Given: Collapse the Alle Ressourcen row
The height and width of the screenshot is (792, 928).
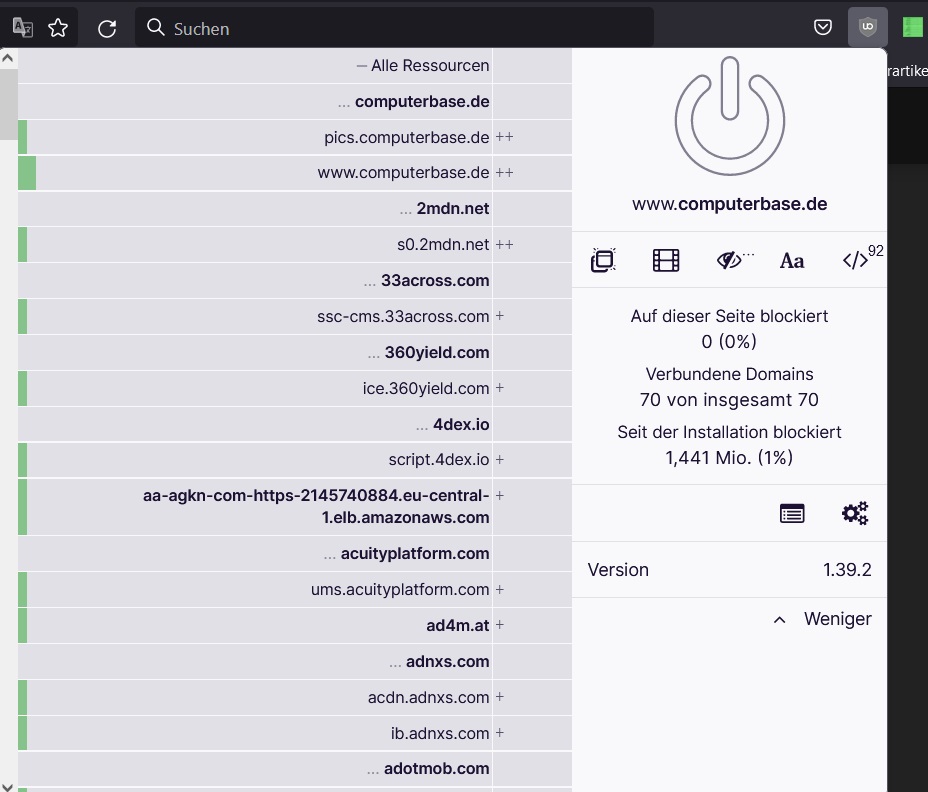Looking at the screenshot, I should 295,66.
